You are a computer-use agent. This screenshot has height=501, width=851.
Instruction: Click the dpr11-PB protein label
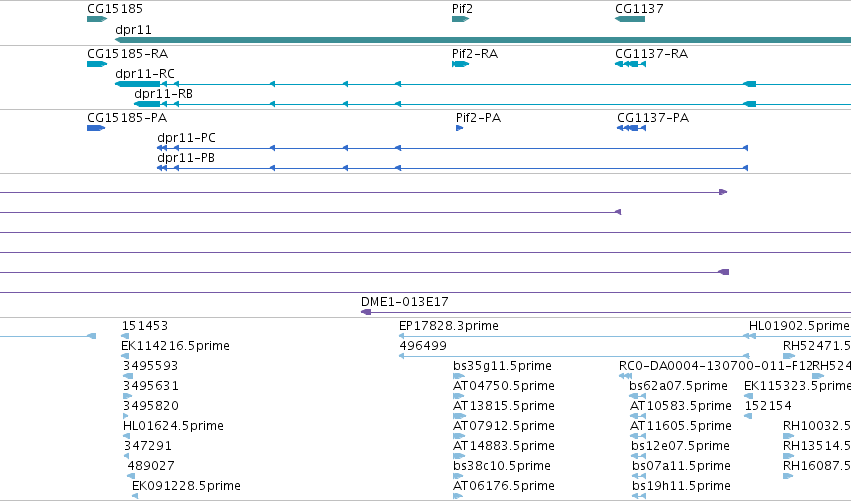coord(186,158)
